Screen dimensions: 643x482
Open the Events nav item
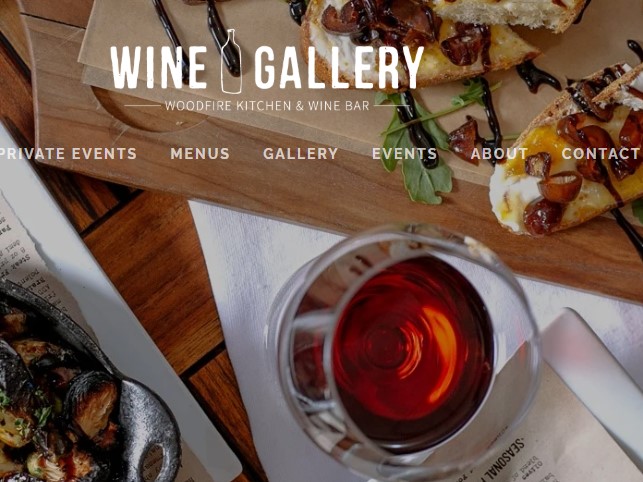404,154
